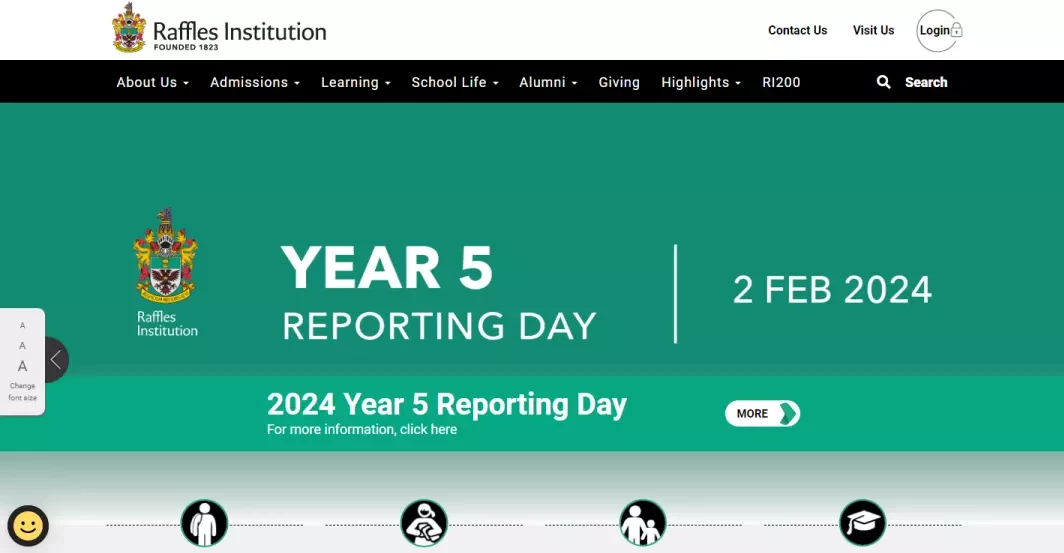Expand the Admissions dropdown menu
Image resolution: width=1064 pixels, height=553 pixels.
pos(254,82)
